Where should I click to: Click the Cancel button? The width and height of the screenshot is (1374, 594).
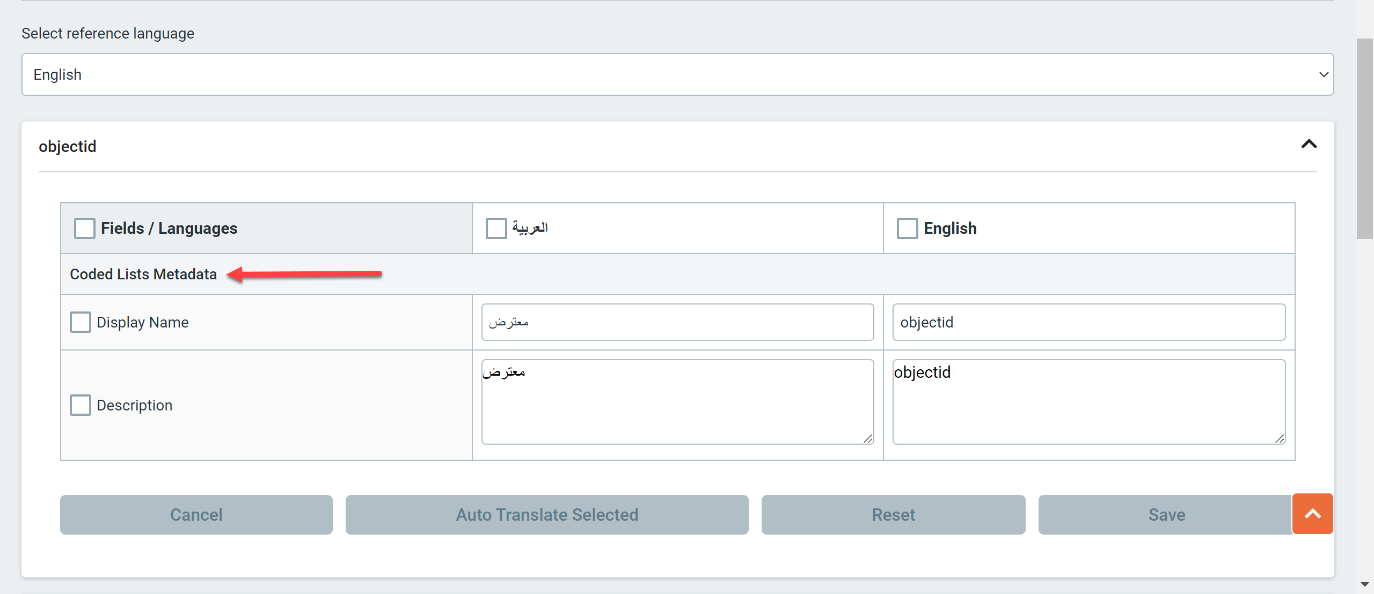pyautogui.click(x=196, y=515)
